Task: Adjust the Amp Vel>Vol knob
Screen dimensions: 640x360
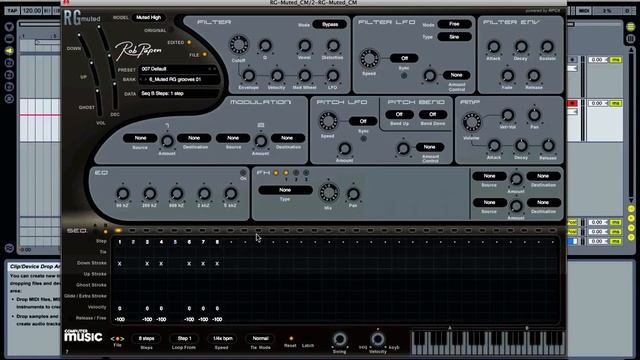Action: pyautogui.click(x=508, y=116)
